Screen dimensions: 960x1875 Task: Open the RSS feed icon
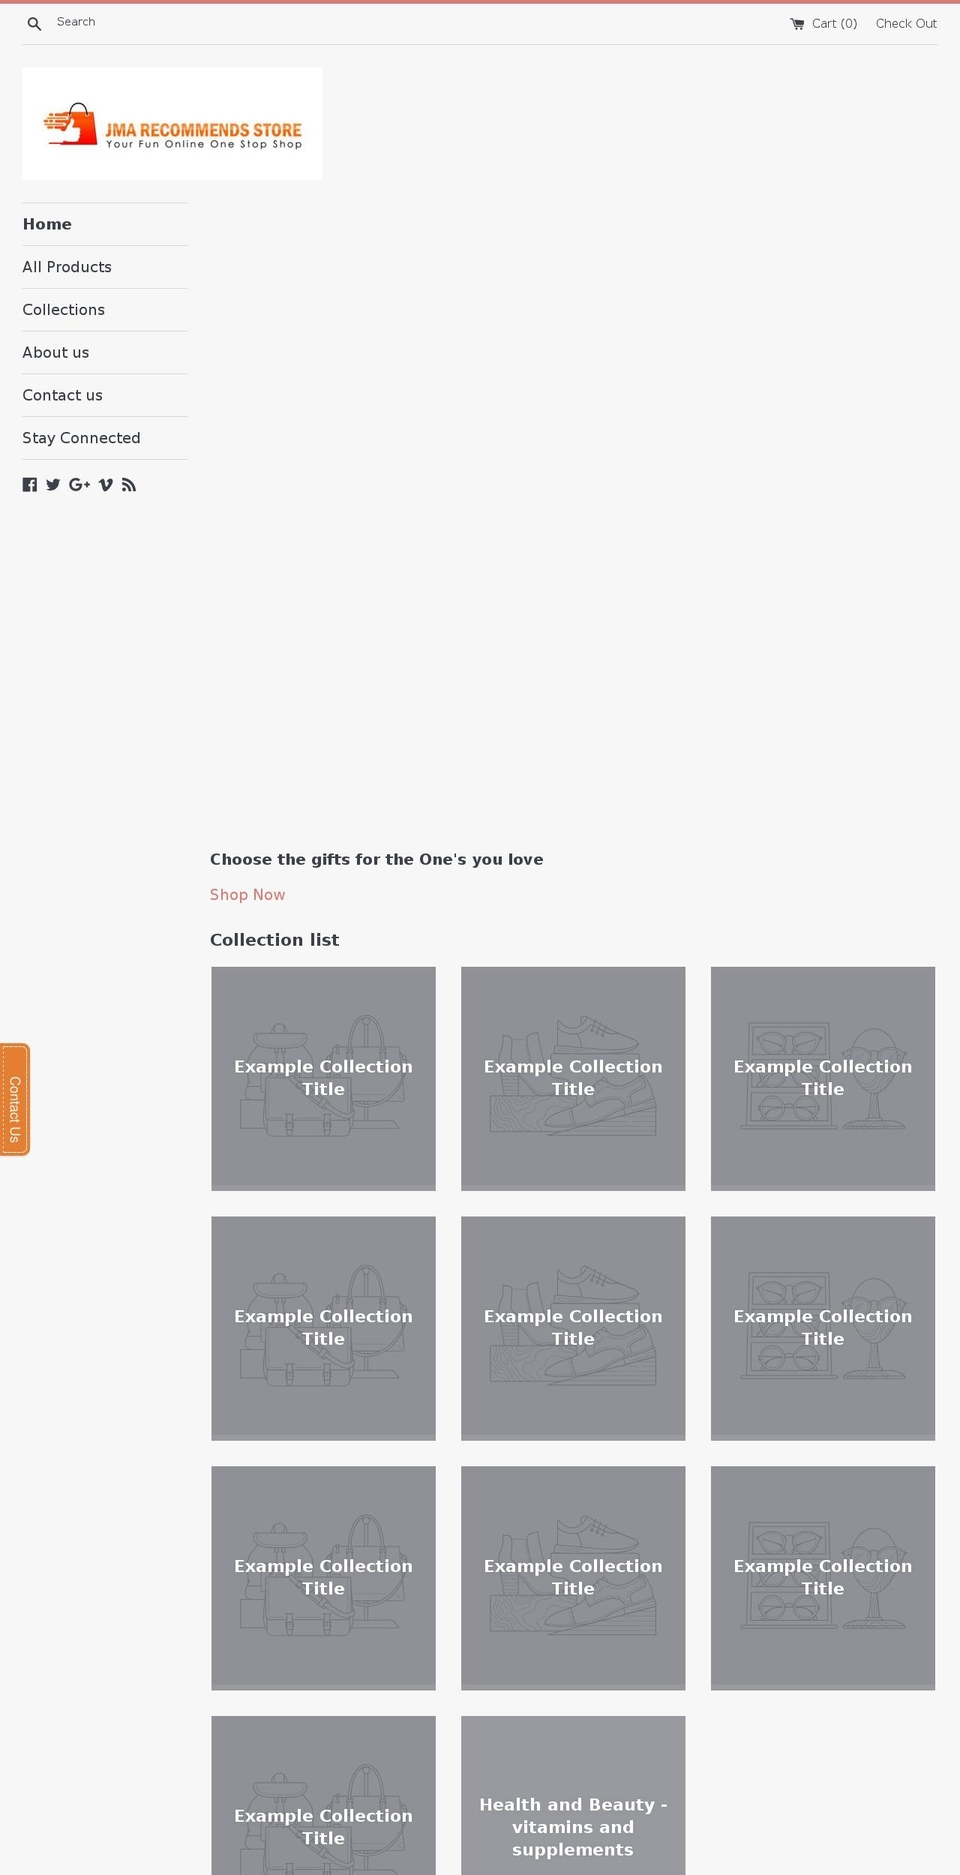(129, 485)
